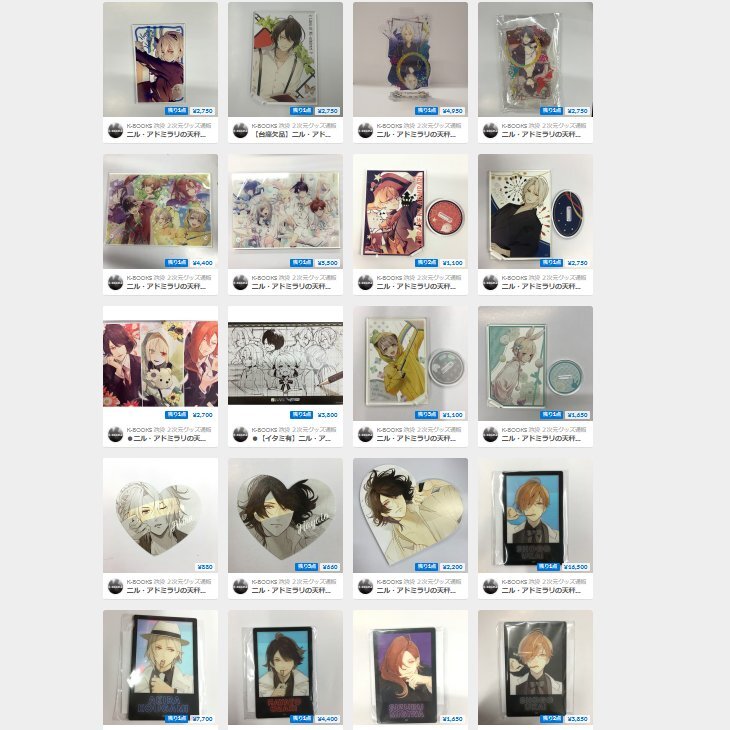Image resolution: width=730 pixels, height=730 pixels.
Task: Open the AKIRA KOIZUMI card with white hat
Action: tap(160, 668)
